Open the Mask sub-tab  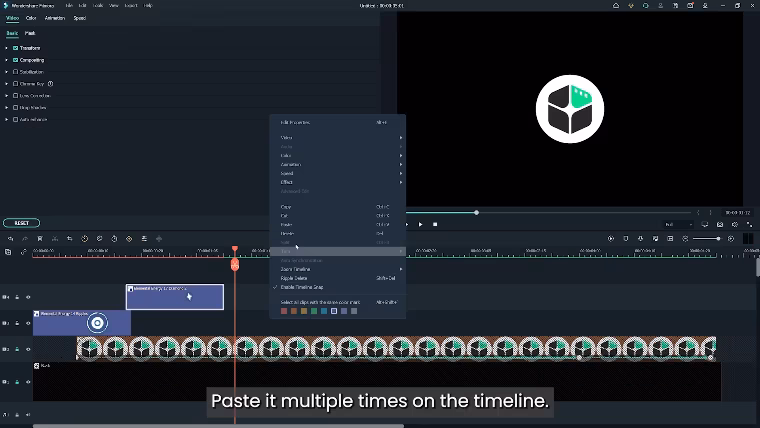coord(30,33)
